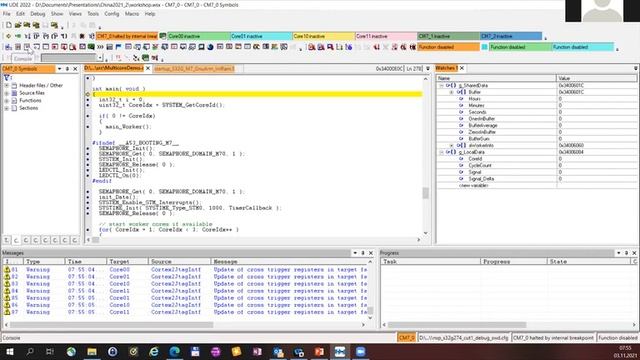
Task: Select Core00 inactive status button
Action: (x=199, y=36)
